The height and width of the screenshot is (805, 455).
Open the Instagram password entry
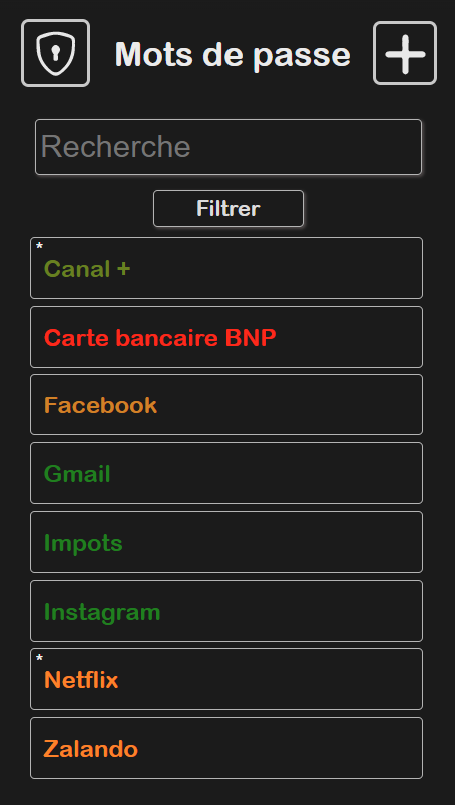[226, 611]
